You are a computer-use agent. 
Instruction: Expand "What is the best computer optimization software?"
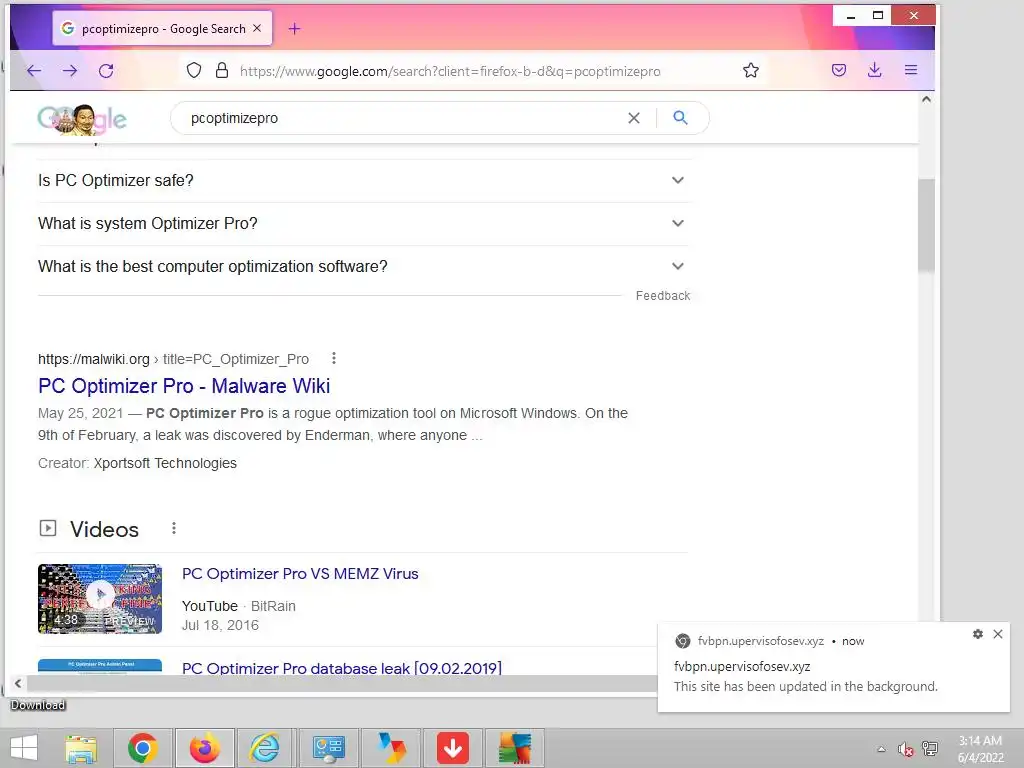coord(364,266)
